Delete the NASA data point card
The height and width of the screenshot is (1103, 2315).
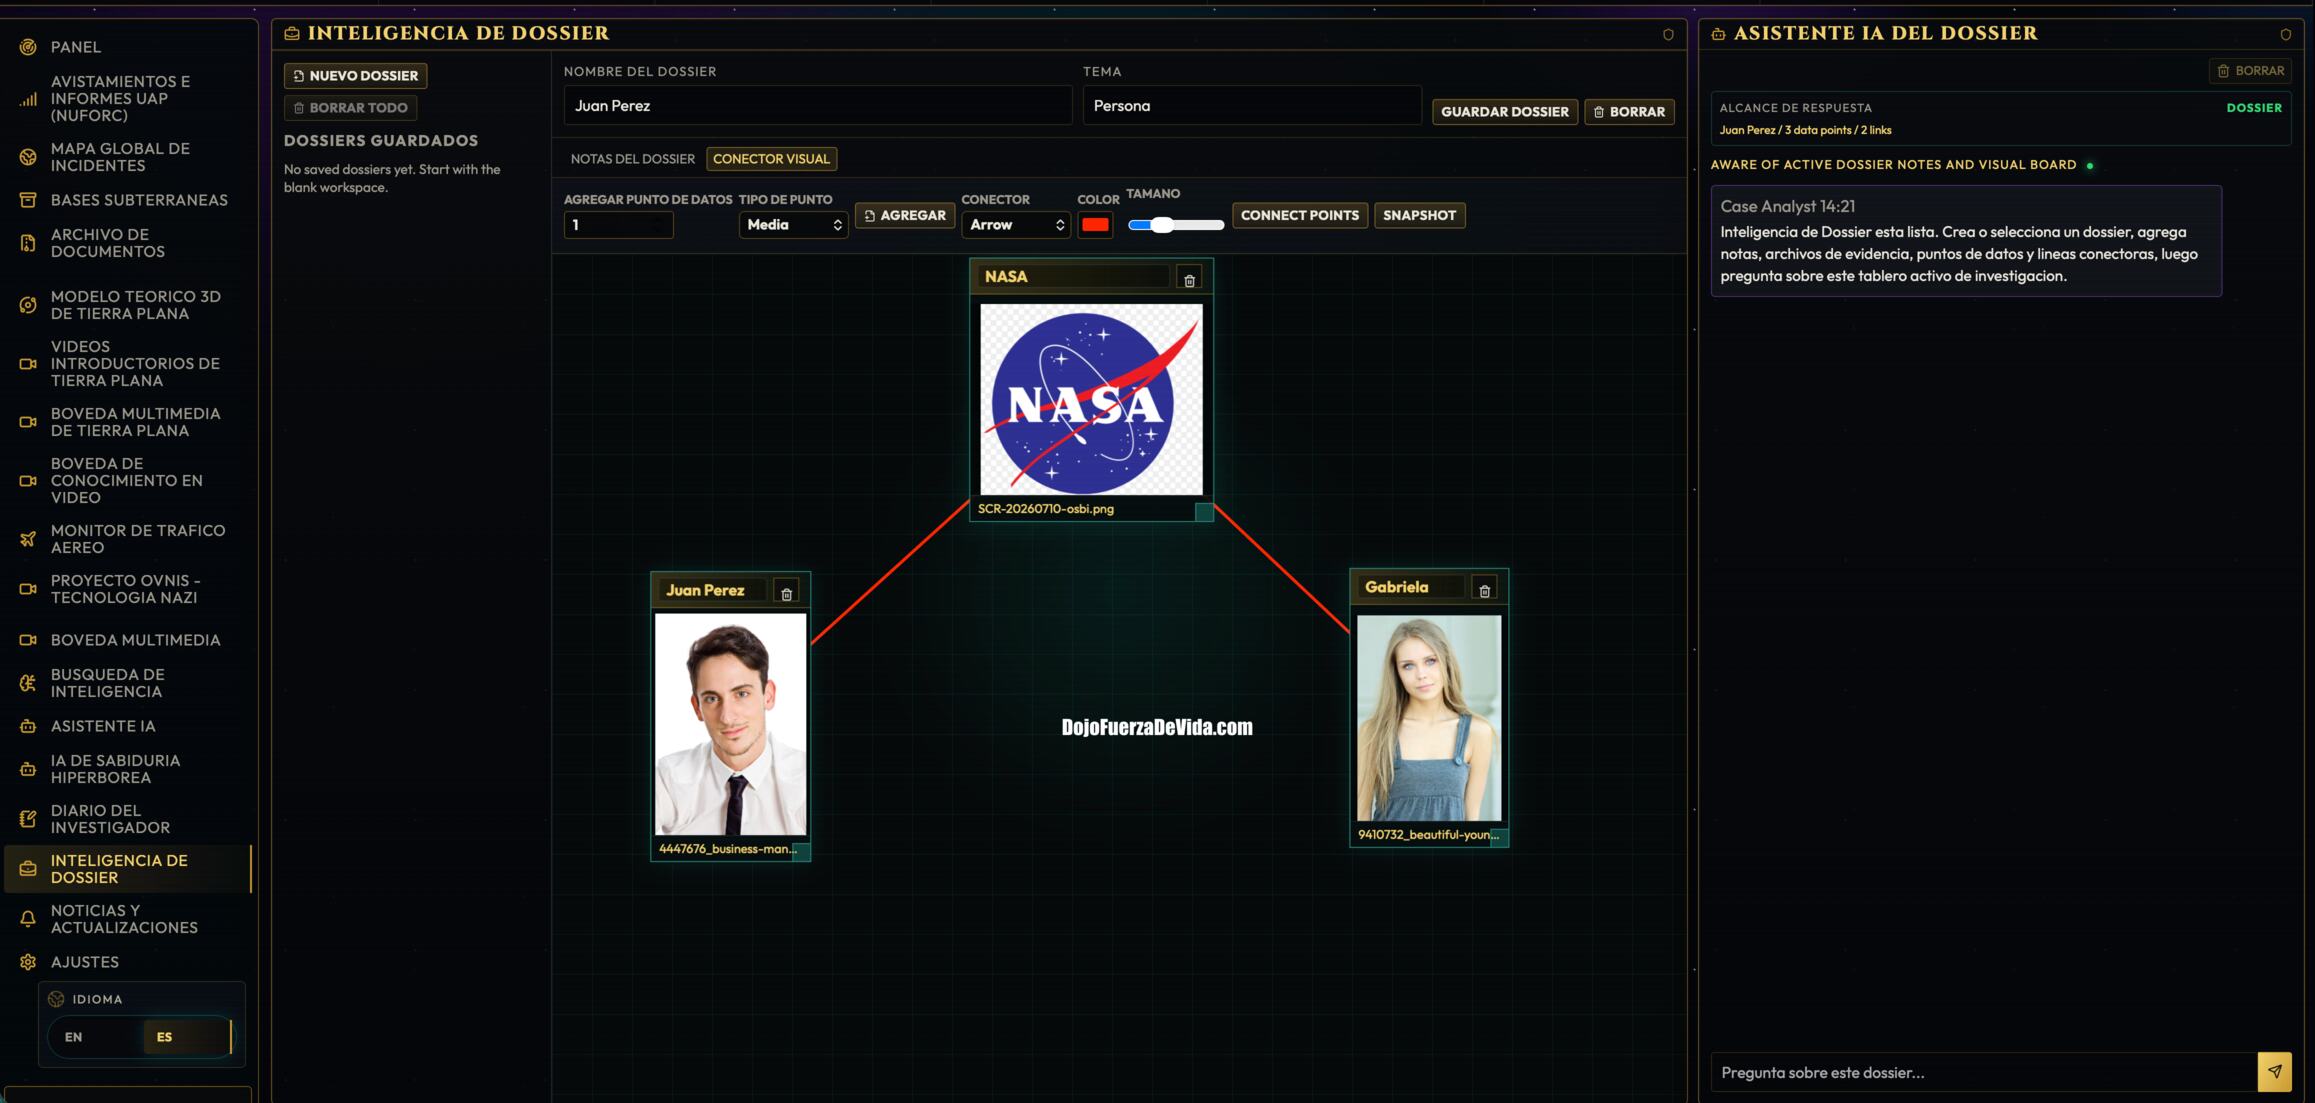pyautogui.click(x=1189, y=280)
